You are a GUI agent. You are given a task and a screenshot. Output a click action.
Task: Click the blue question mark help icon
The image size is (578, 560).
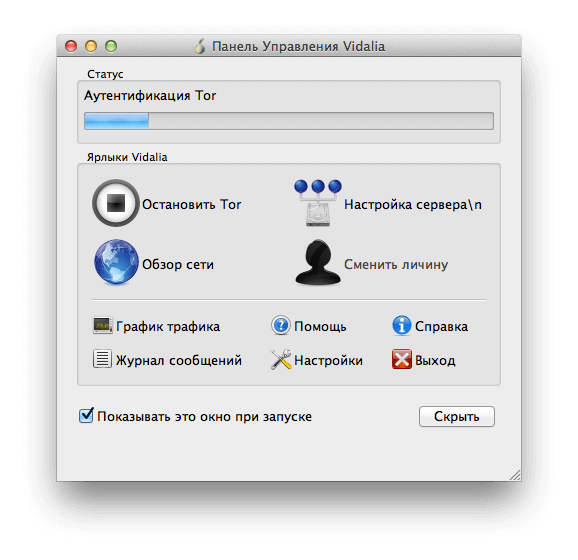tap(281, 325)
